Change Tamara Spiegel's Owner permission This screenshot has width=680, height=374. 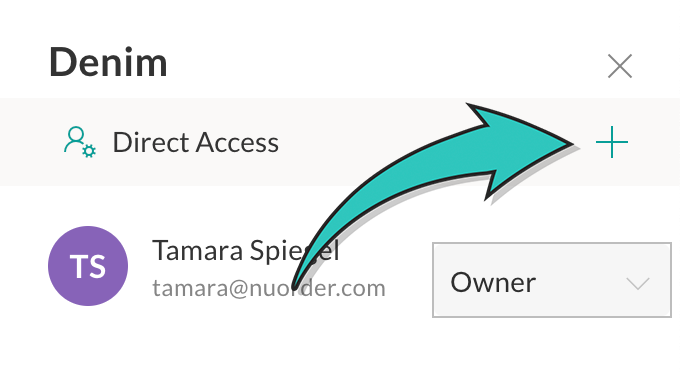point(552,280)
